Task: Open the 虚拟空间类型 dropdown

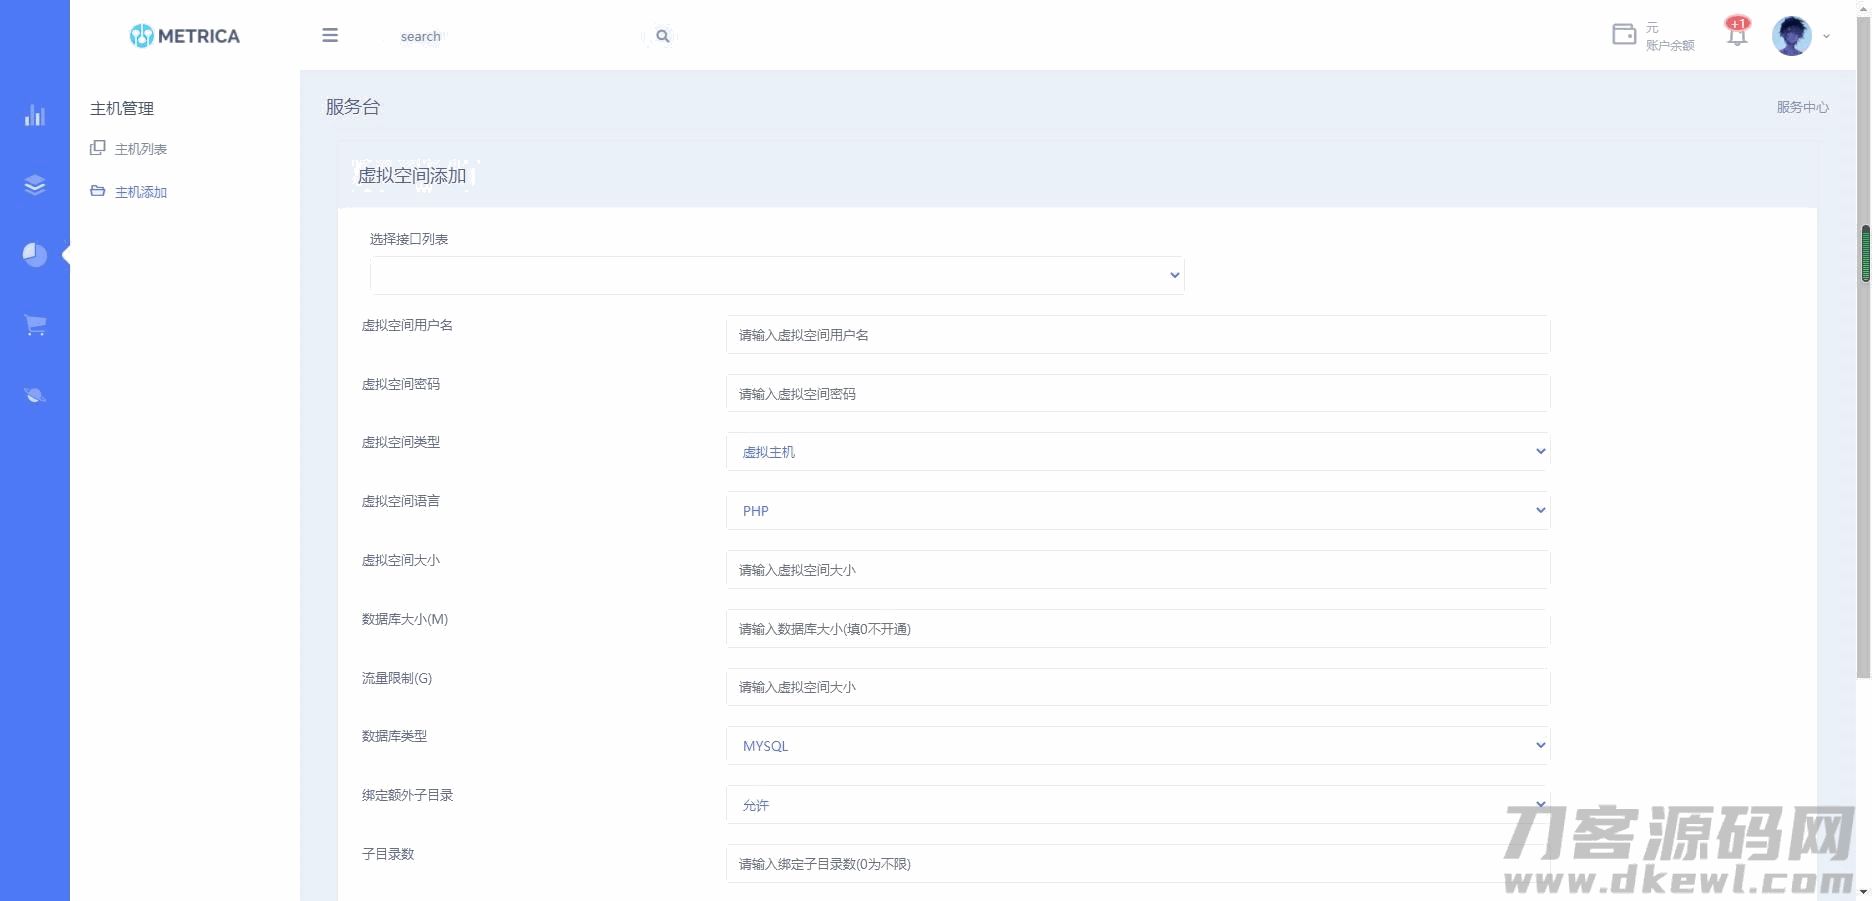Action: [x=1138, y=452]
